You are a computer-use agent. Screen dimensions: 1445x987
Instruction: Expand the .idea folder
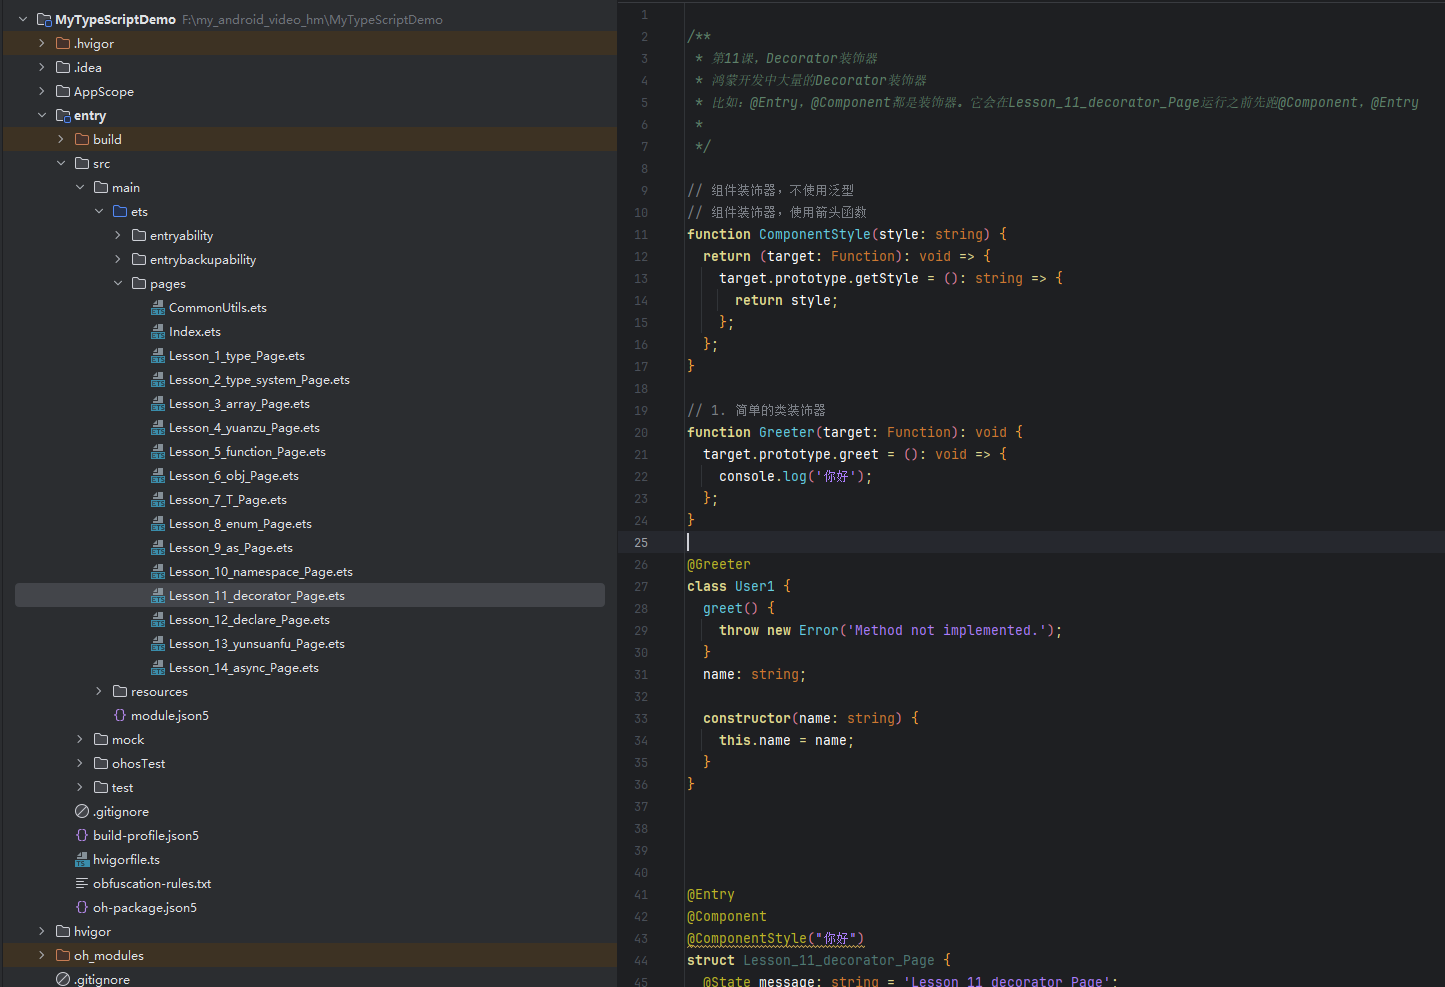click(x=42, y=67)
